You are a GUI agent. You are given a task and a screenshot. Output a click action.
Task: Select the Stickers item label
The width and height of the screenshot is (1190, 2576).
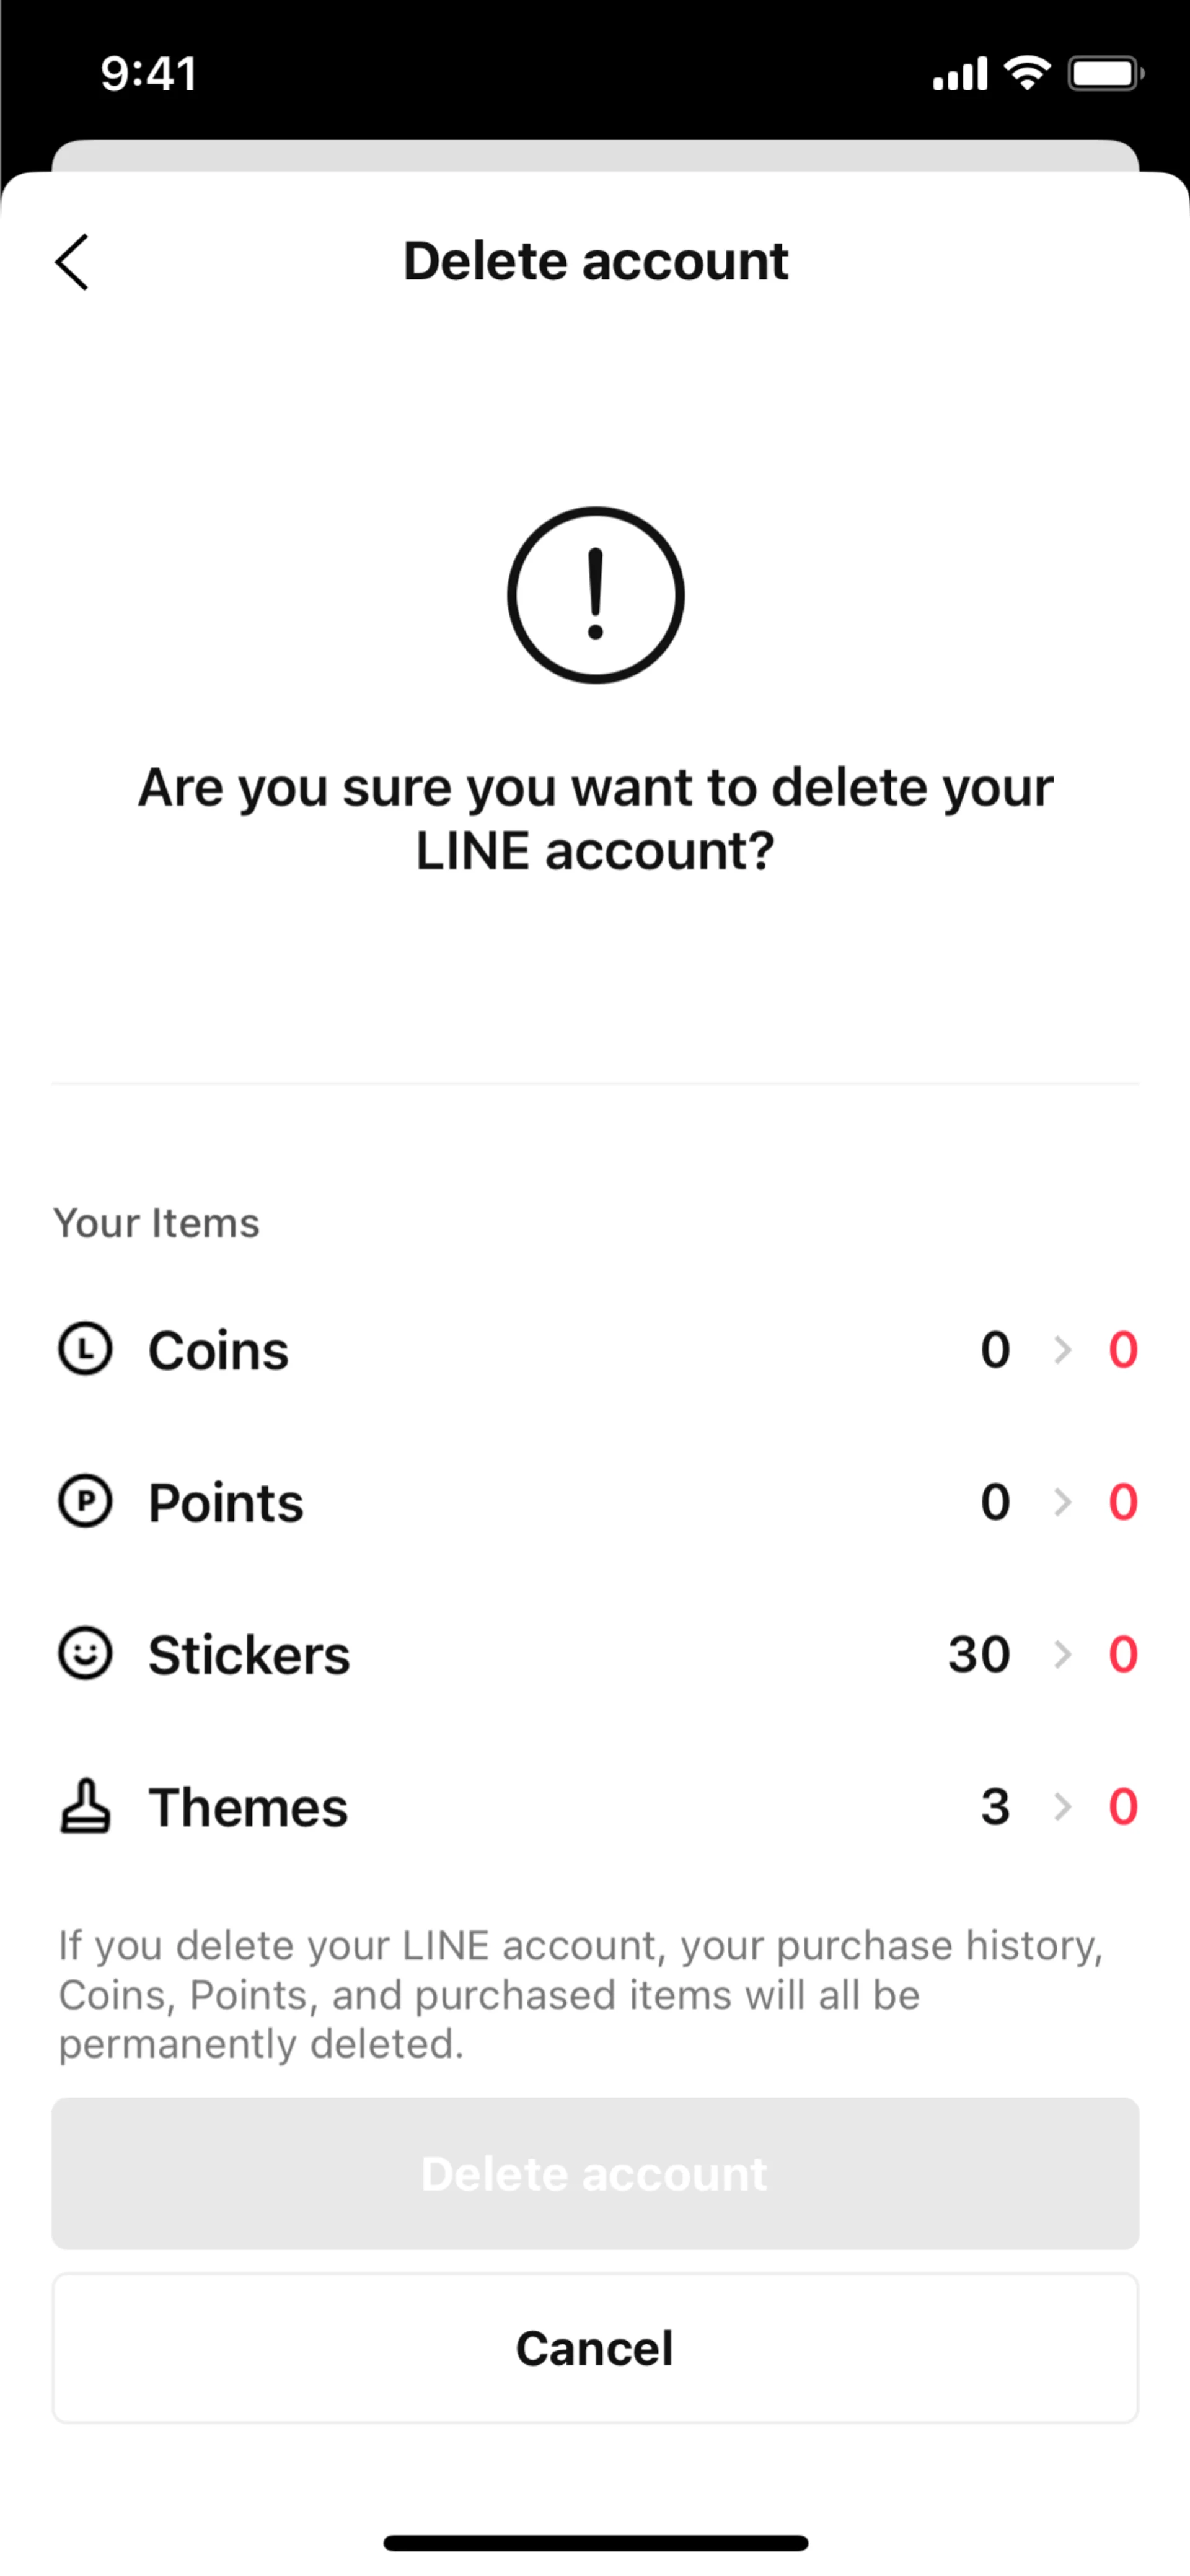[249, 1655]
